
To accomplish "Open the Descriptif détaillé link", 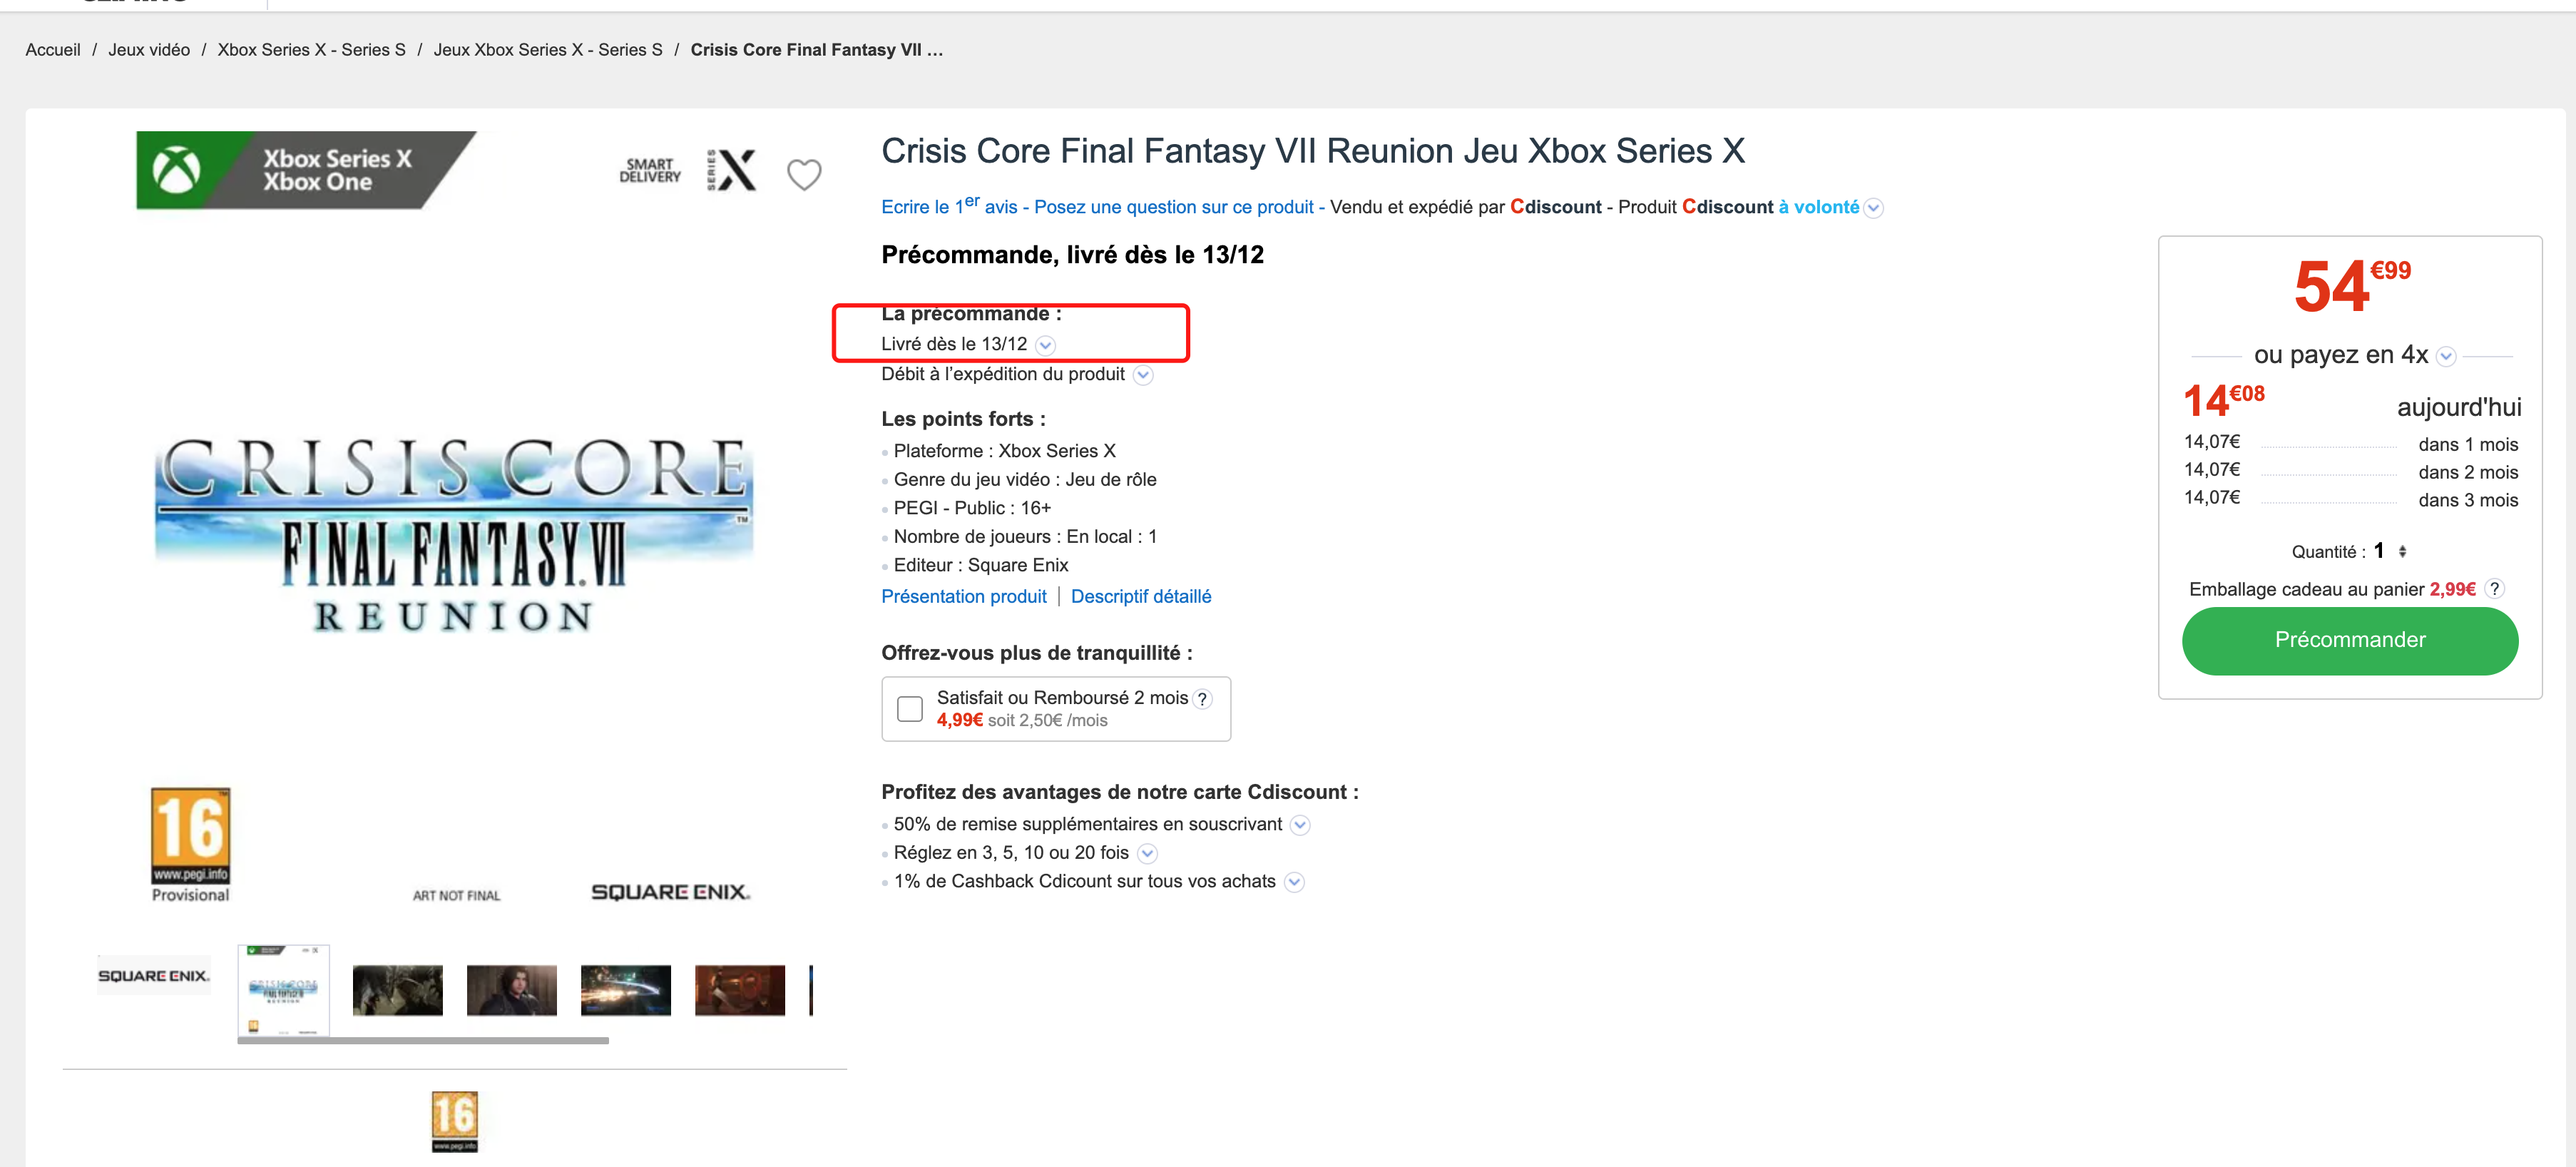I will pyautogui.click(x=1140, y=597).
